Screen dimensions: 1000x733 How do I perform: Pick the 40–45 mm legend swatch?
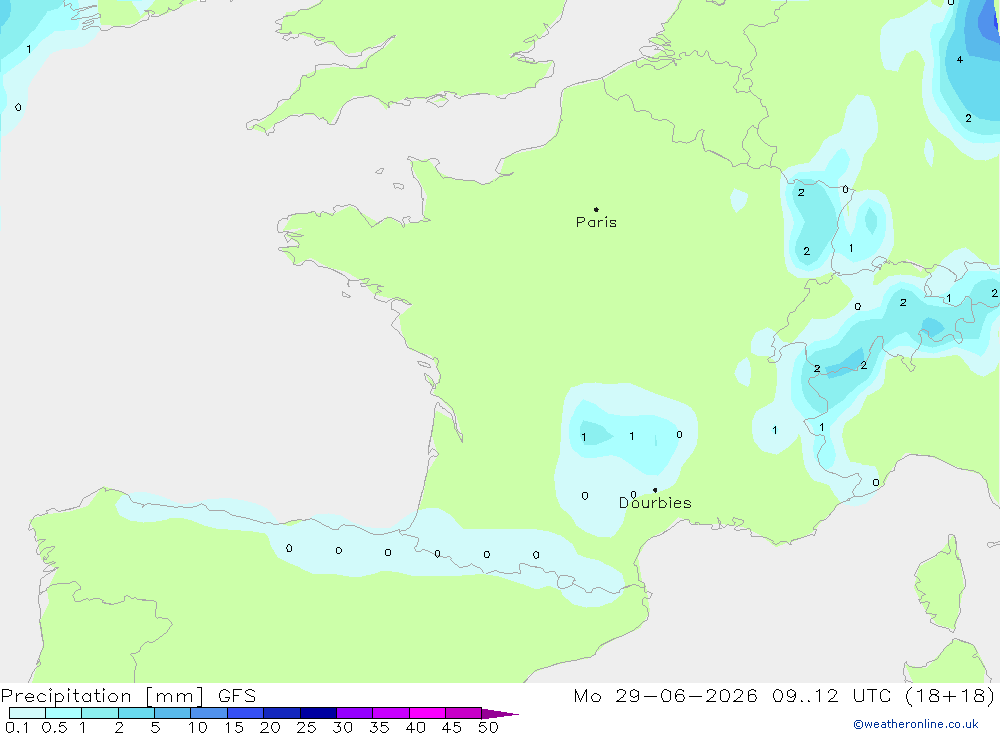click(427, 713)
